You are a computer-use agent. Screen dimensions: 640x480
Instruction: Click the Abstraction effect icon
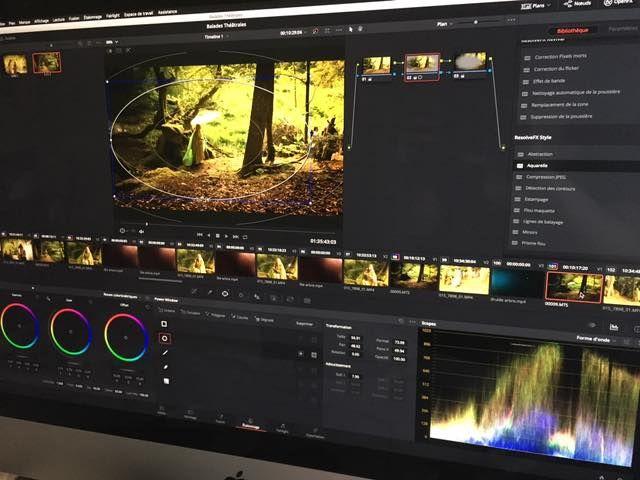(x=520, y=154)
